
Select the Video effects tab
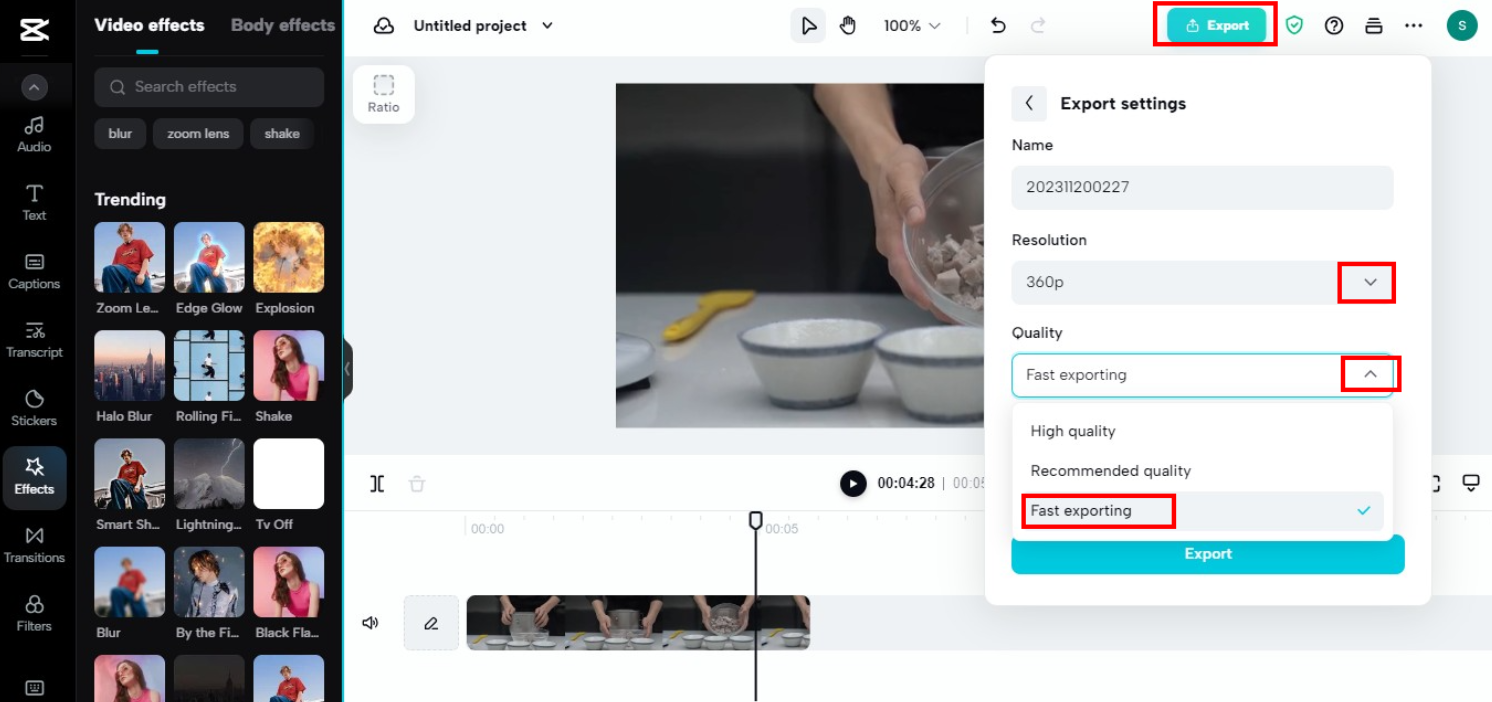pyautogui.click(x=149, y=25)
